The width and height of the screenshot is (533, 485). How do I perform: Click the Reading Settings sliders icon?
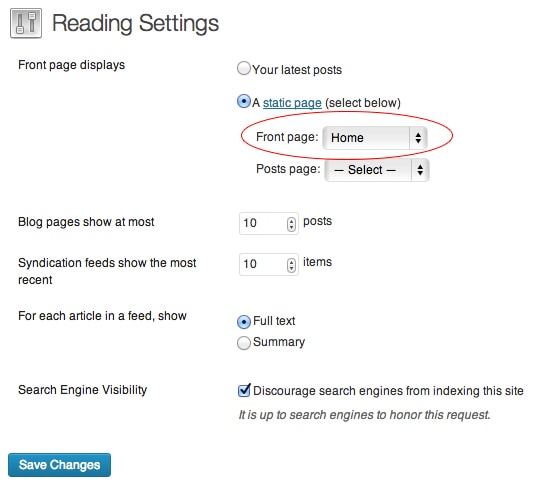point(26,23)
